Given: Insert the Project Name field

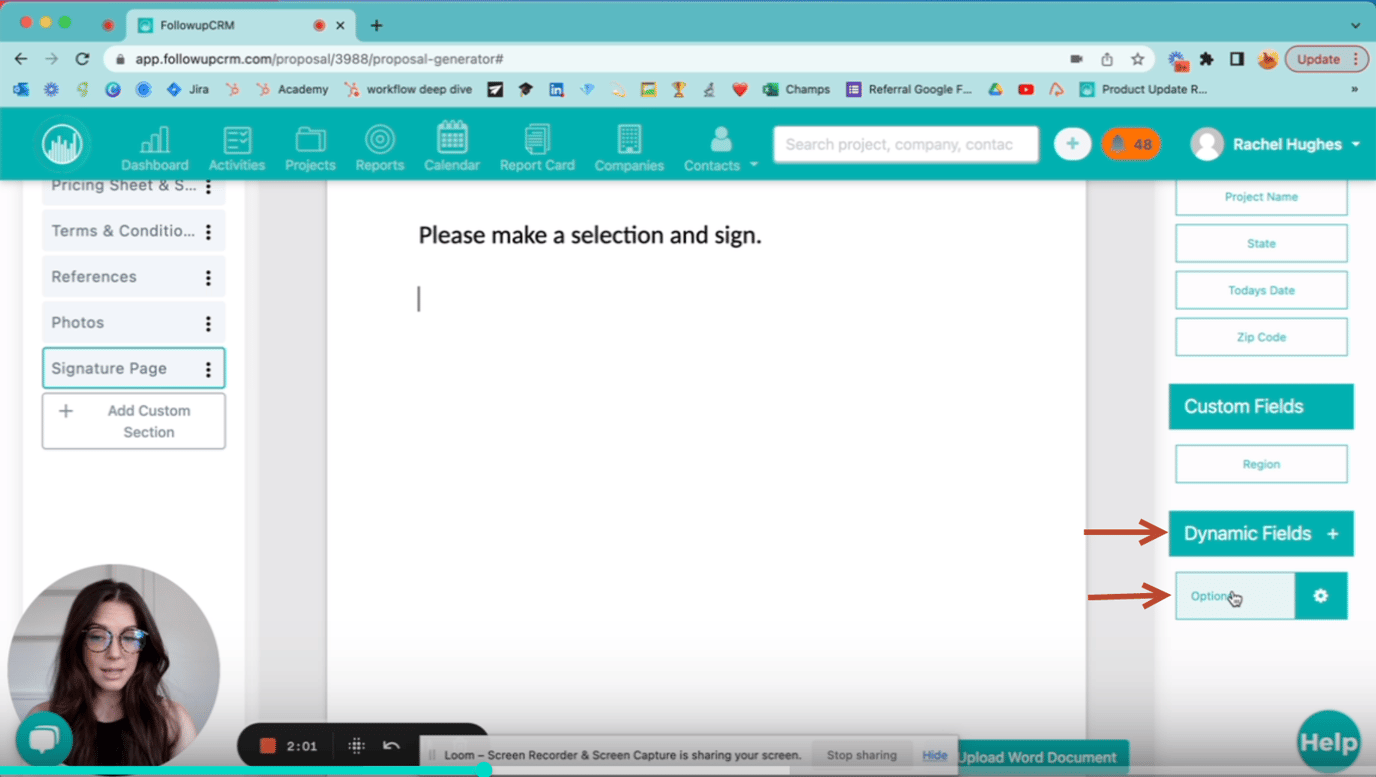Looking at the screenshot, I should click(1261, 197).
